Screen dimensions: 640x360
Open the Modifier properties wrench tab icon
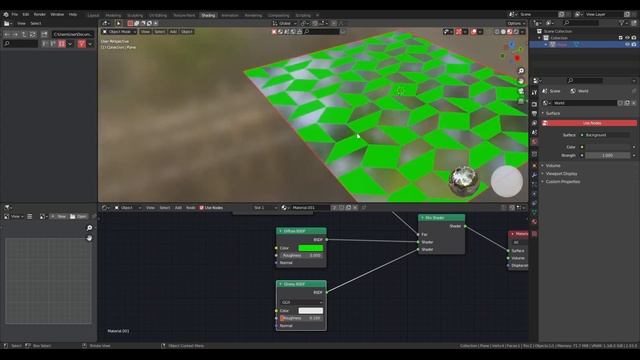point(534,175)
